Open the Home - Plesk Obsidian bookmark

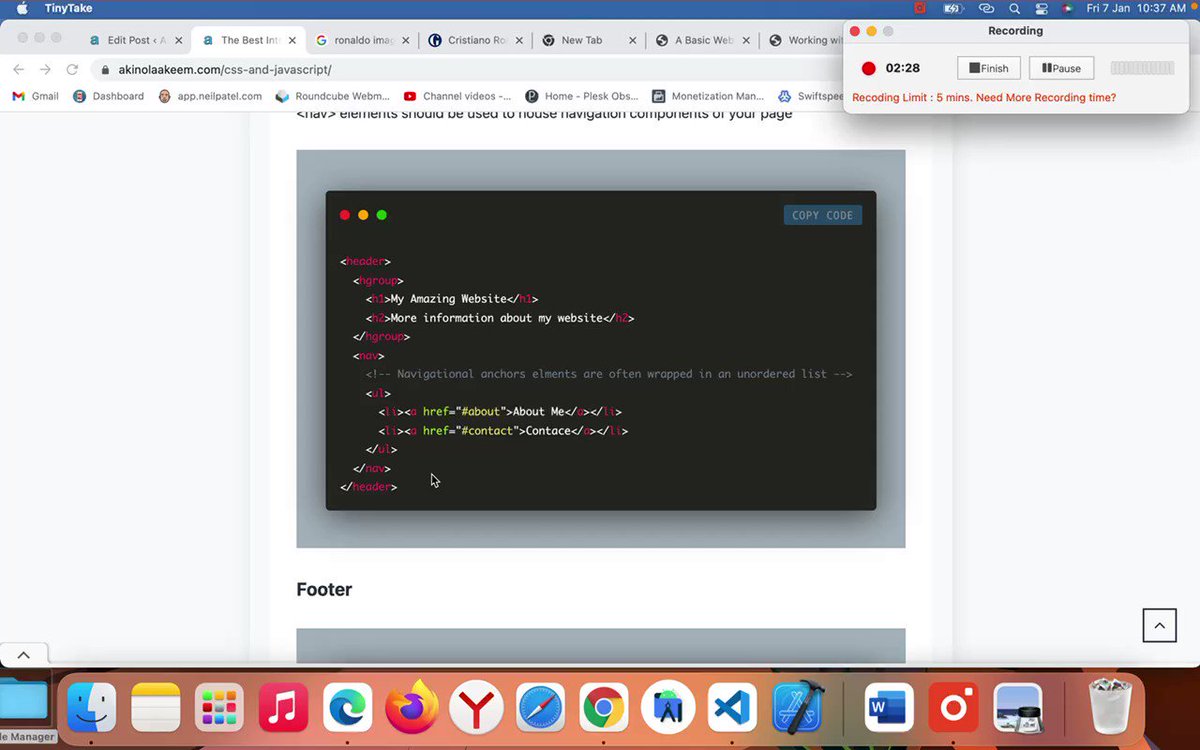tap(582, 96)
